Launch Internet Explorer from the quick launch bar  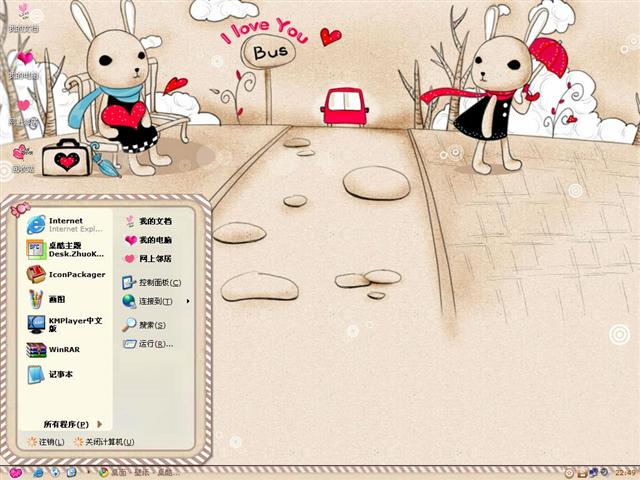click(x=38, y=473)
